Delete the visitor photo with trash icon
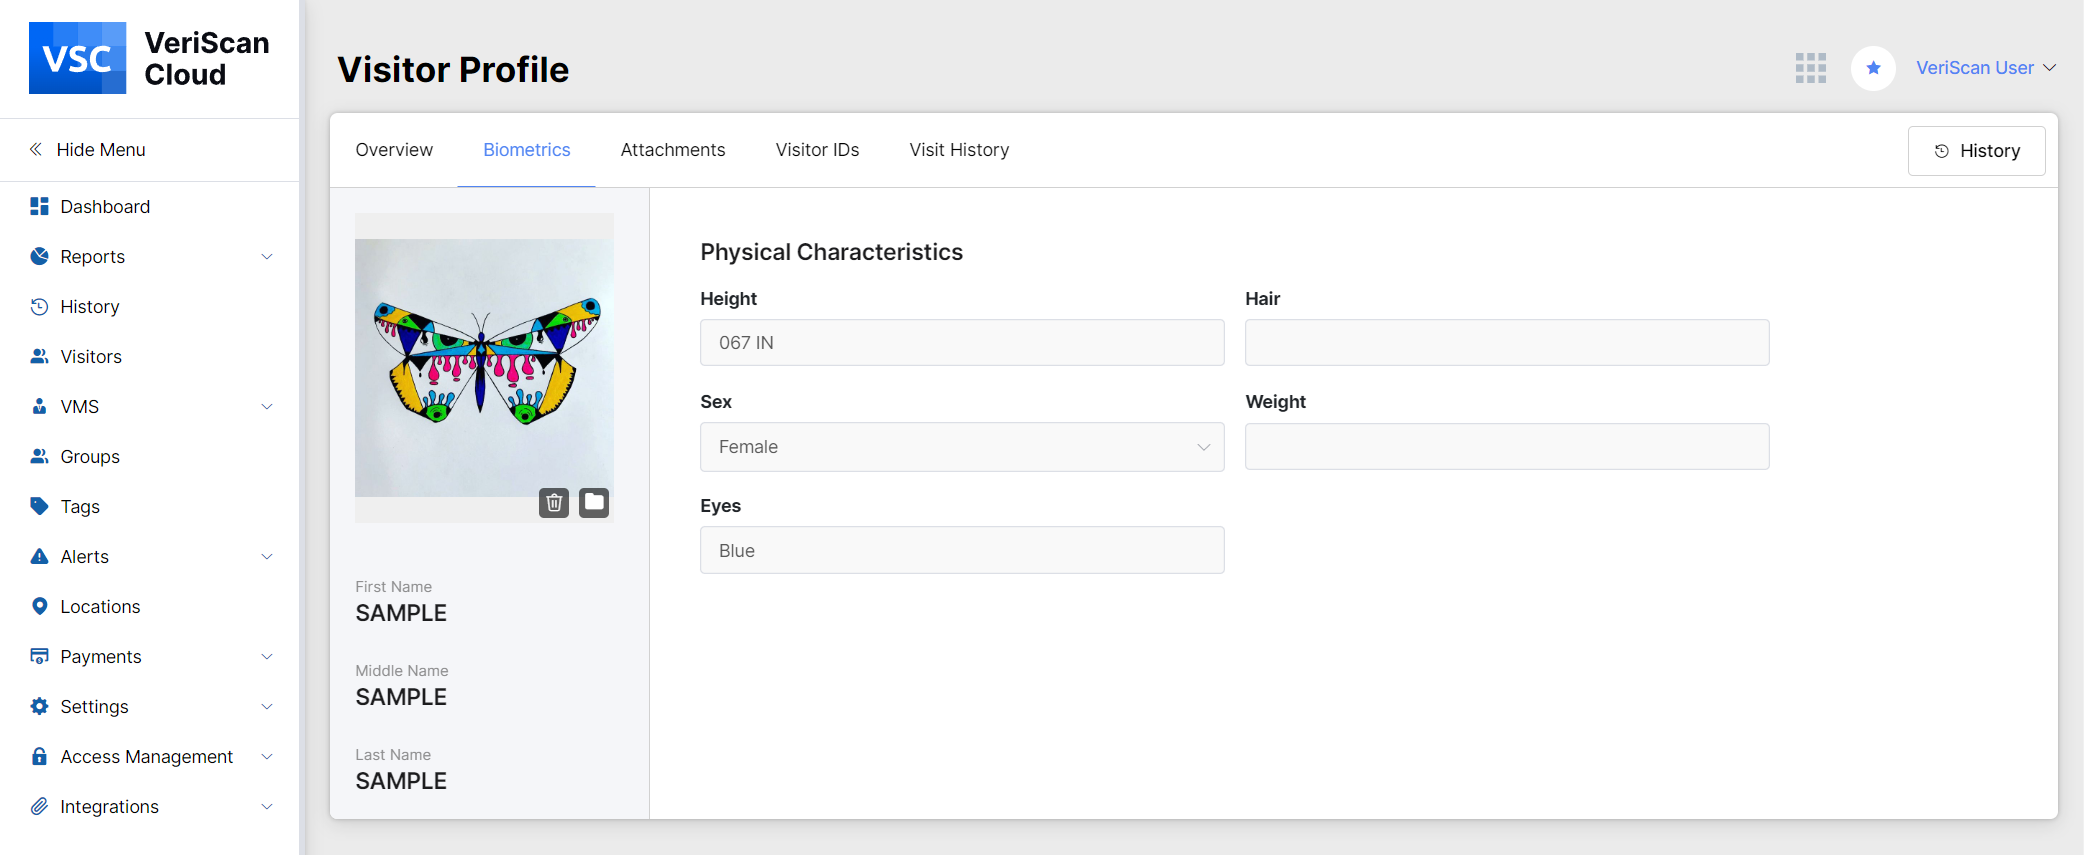 click(554, 502)
